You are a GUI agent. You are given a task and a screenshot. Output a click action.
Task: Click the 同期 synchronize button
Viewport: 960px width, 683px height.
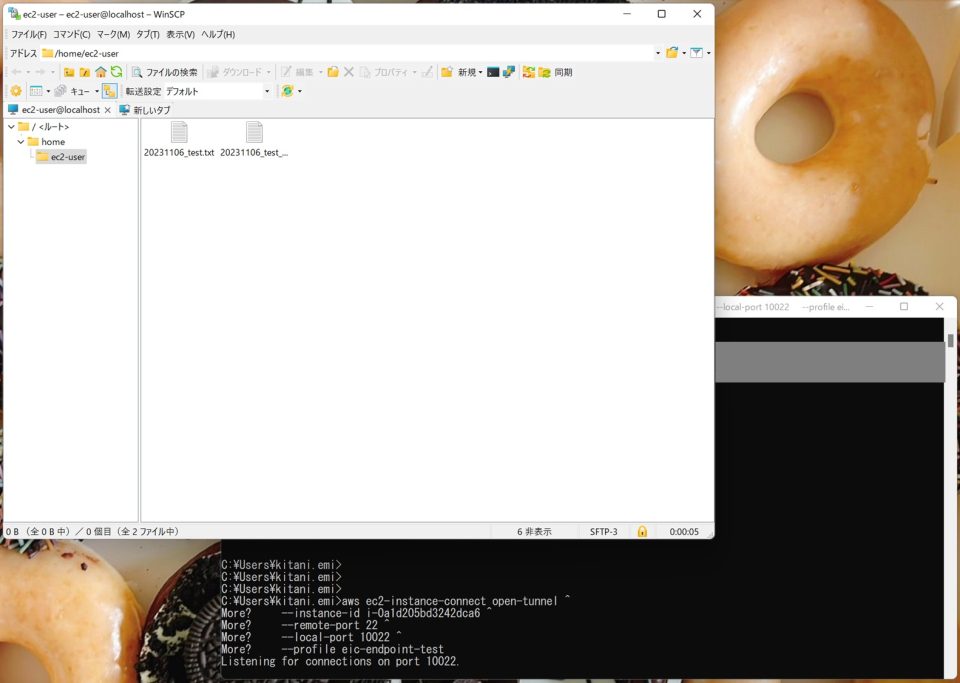pos(556,72)
